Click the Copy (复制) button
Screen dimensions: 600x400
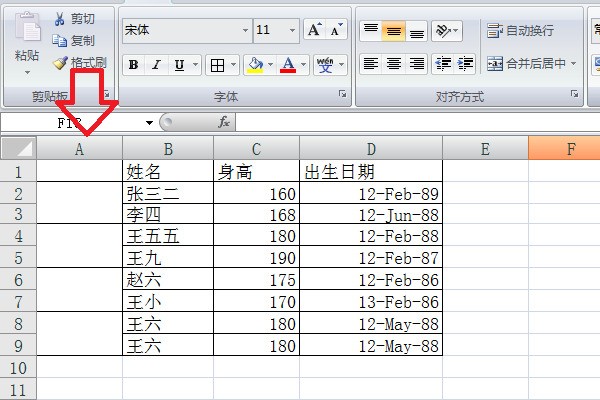tap(73, 40)
